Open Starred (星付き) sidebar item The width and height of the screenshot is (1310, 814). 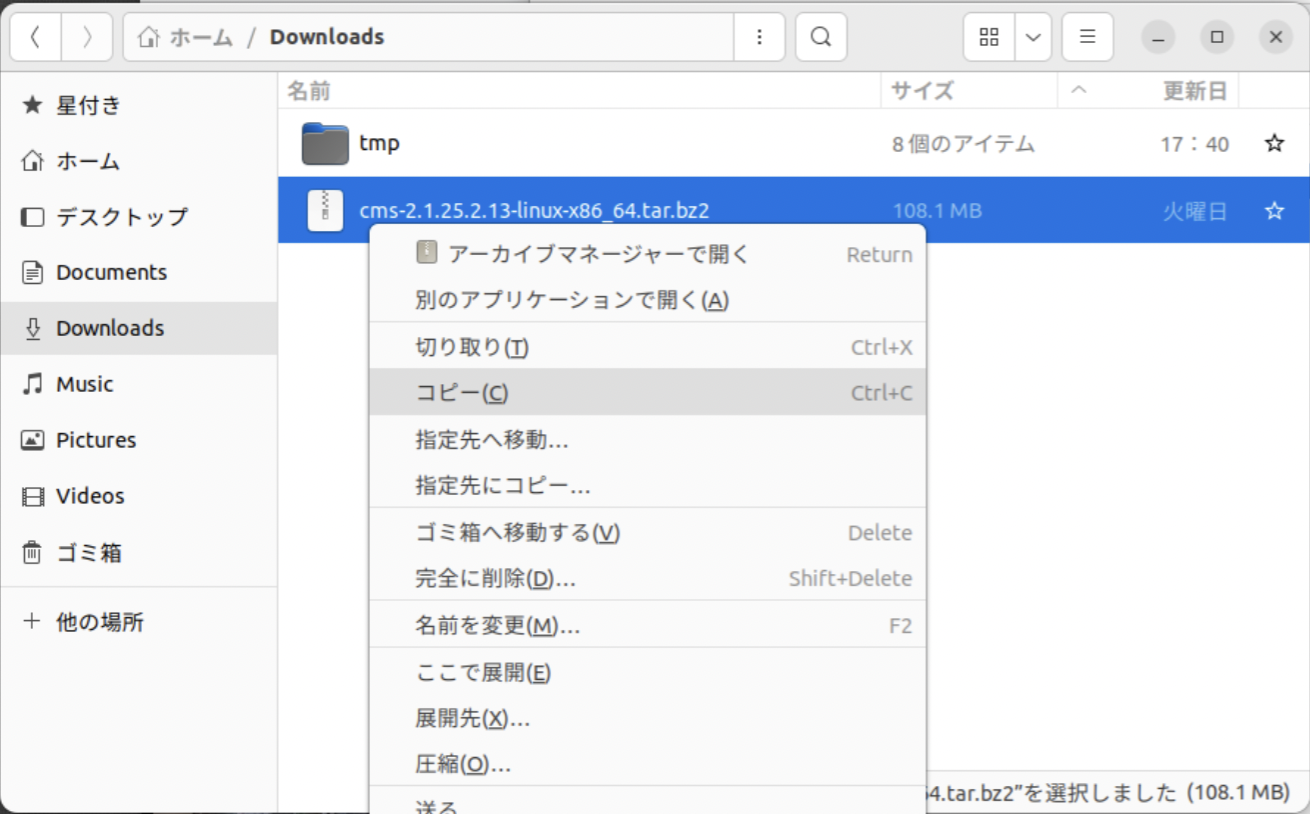tap(88, 105)
